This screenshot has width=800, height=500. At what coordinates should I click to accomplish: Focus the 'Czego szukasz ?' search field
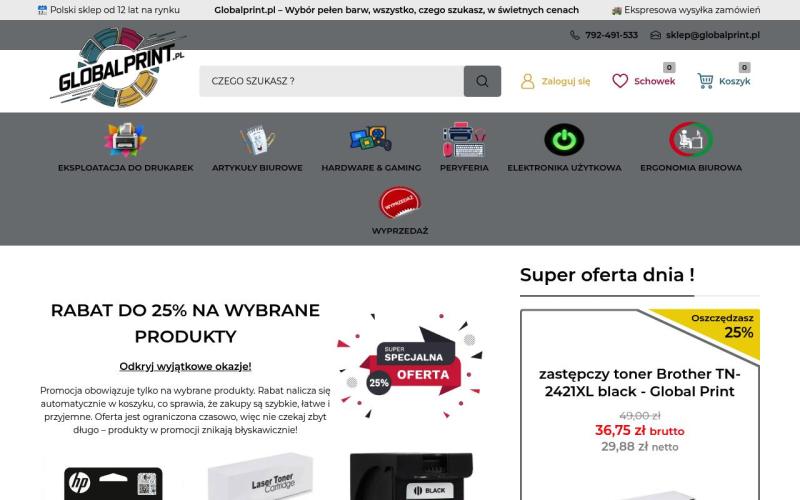coord(332,81)
